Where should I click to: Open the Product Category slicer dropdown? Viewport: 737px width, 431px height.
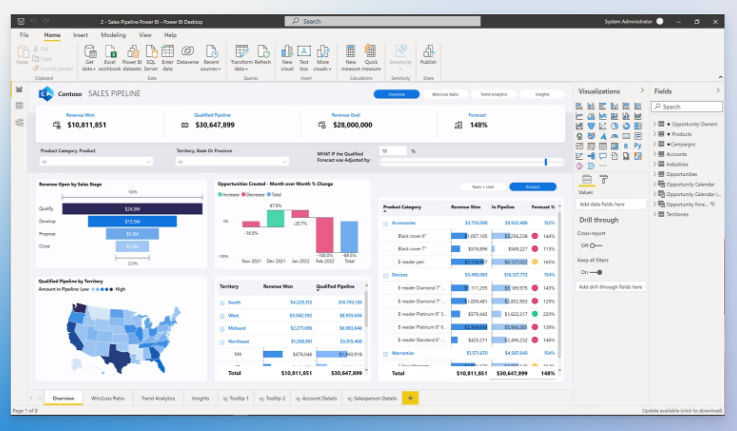(96, 162)
